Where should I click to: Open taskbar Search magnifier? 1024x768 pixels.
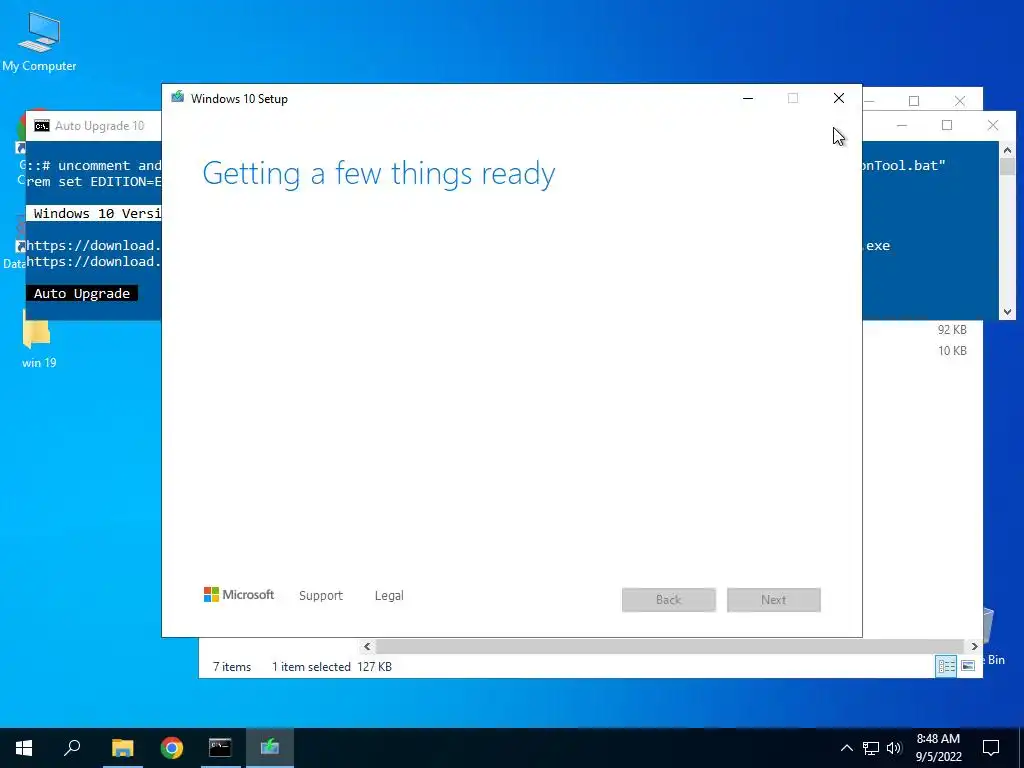point(72,748)
